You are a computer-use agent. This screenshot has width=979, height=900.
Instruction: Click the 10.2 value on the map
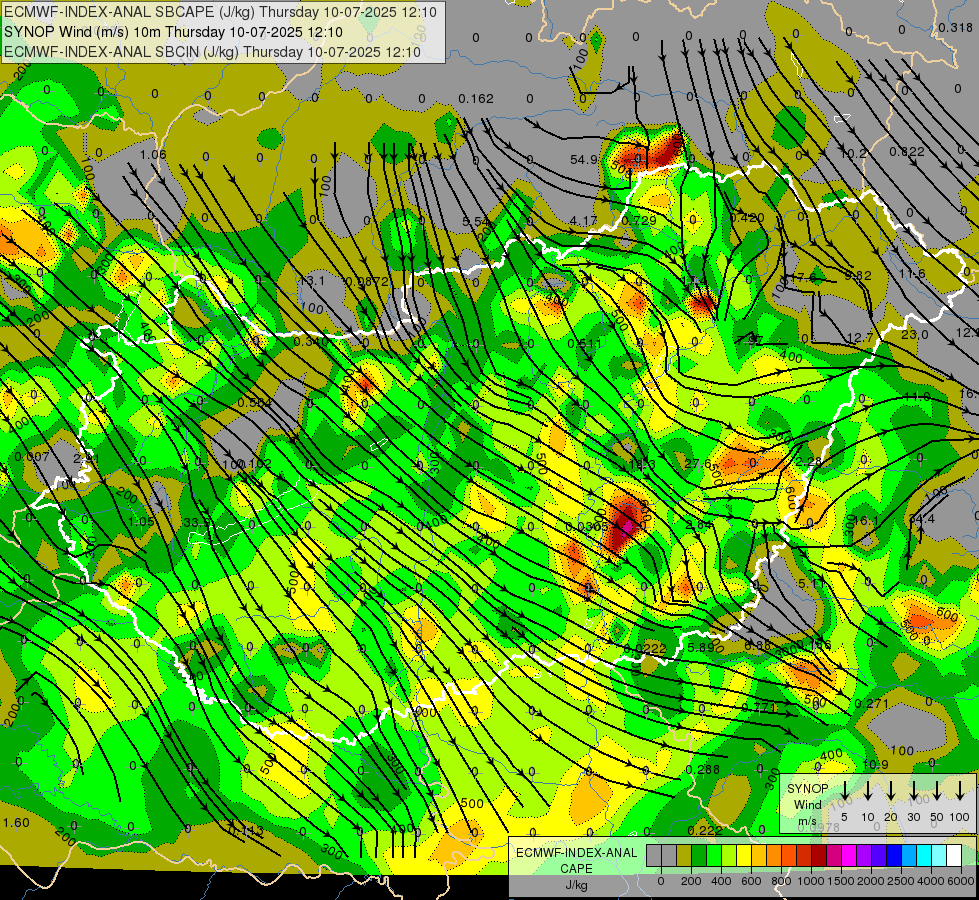[x=854, y=154]
